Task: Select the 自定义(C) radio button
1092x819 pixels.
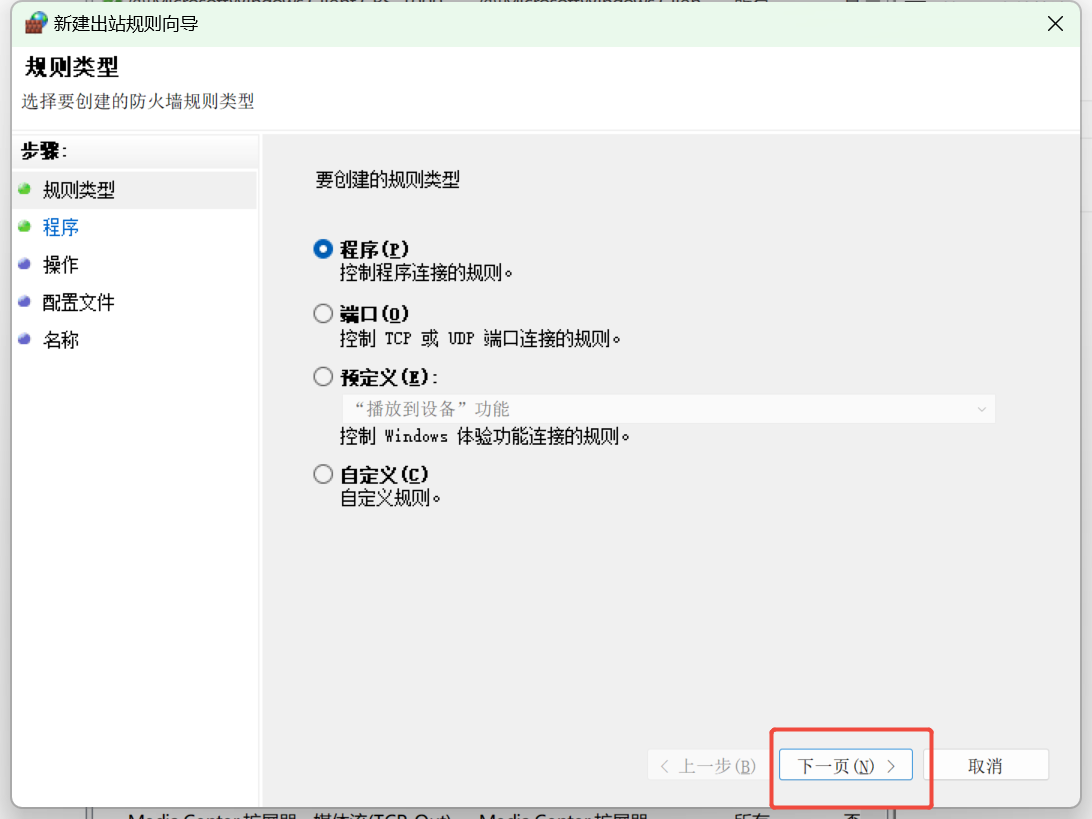Action: 323,474
